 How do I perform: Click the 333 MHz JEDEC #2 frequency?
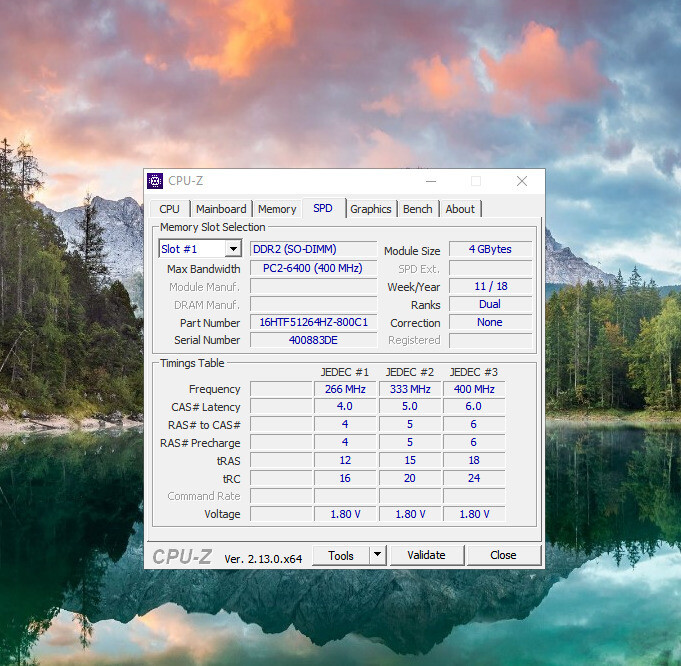click(x=410, y=389)
